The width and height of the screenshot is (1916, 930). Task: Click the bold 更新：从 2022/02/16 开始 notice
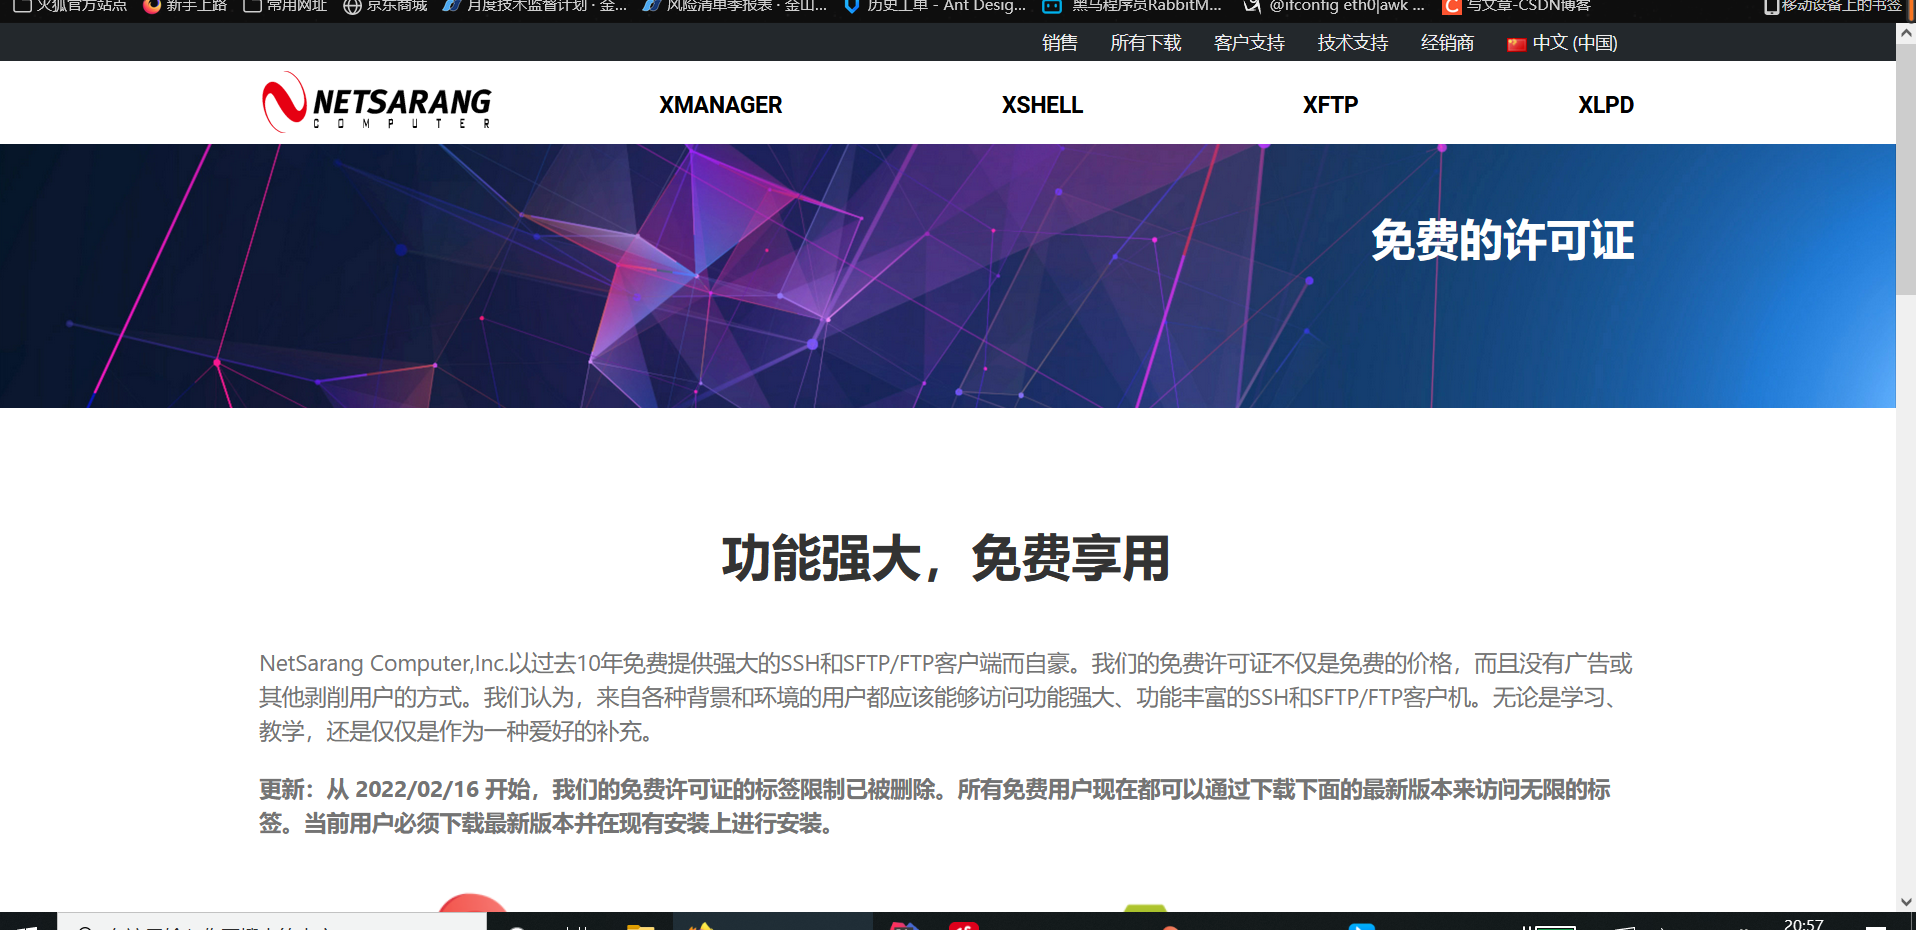(x=935, y=806)
